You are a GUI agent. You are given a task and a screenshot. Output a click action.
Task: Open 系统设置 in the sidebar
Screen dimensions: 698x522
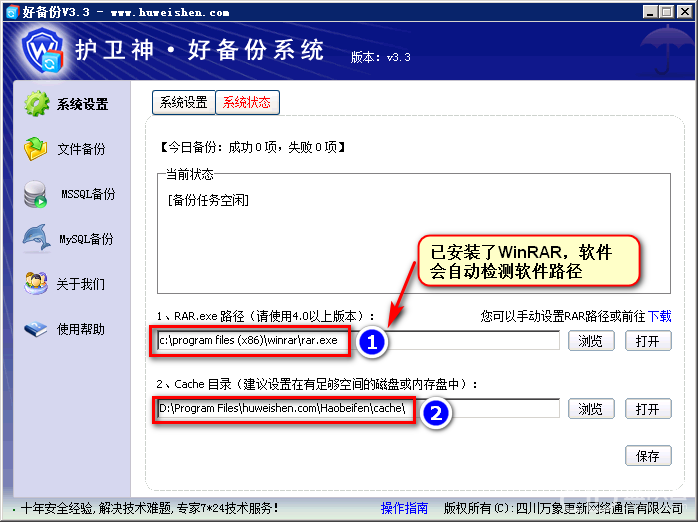click(82, 104)
